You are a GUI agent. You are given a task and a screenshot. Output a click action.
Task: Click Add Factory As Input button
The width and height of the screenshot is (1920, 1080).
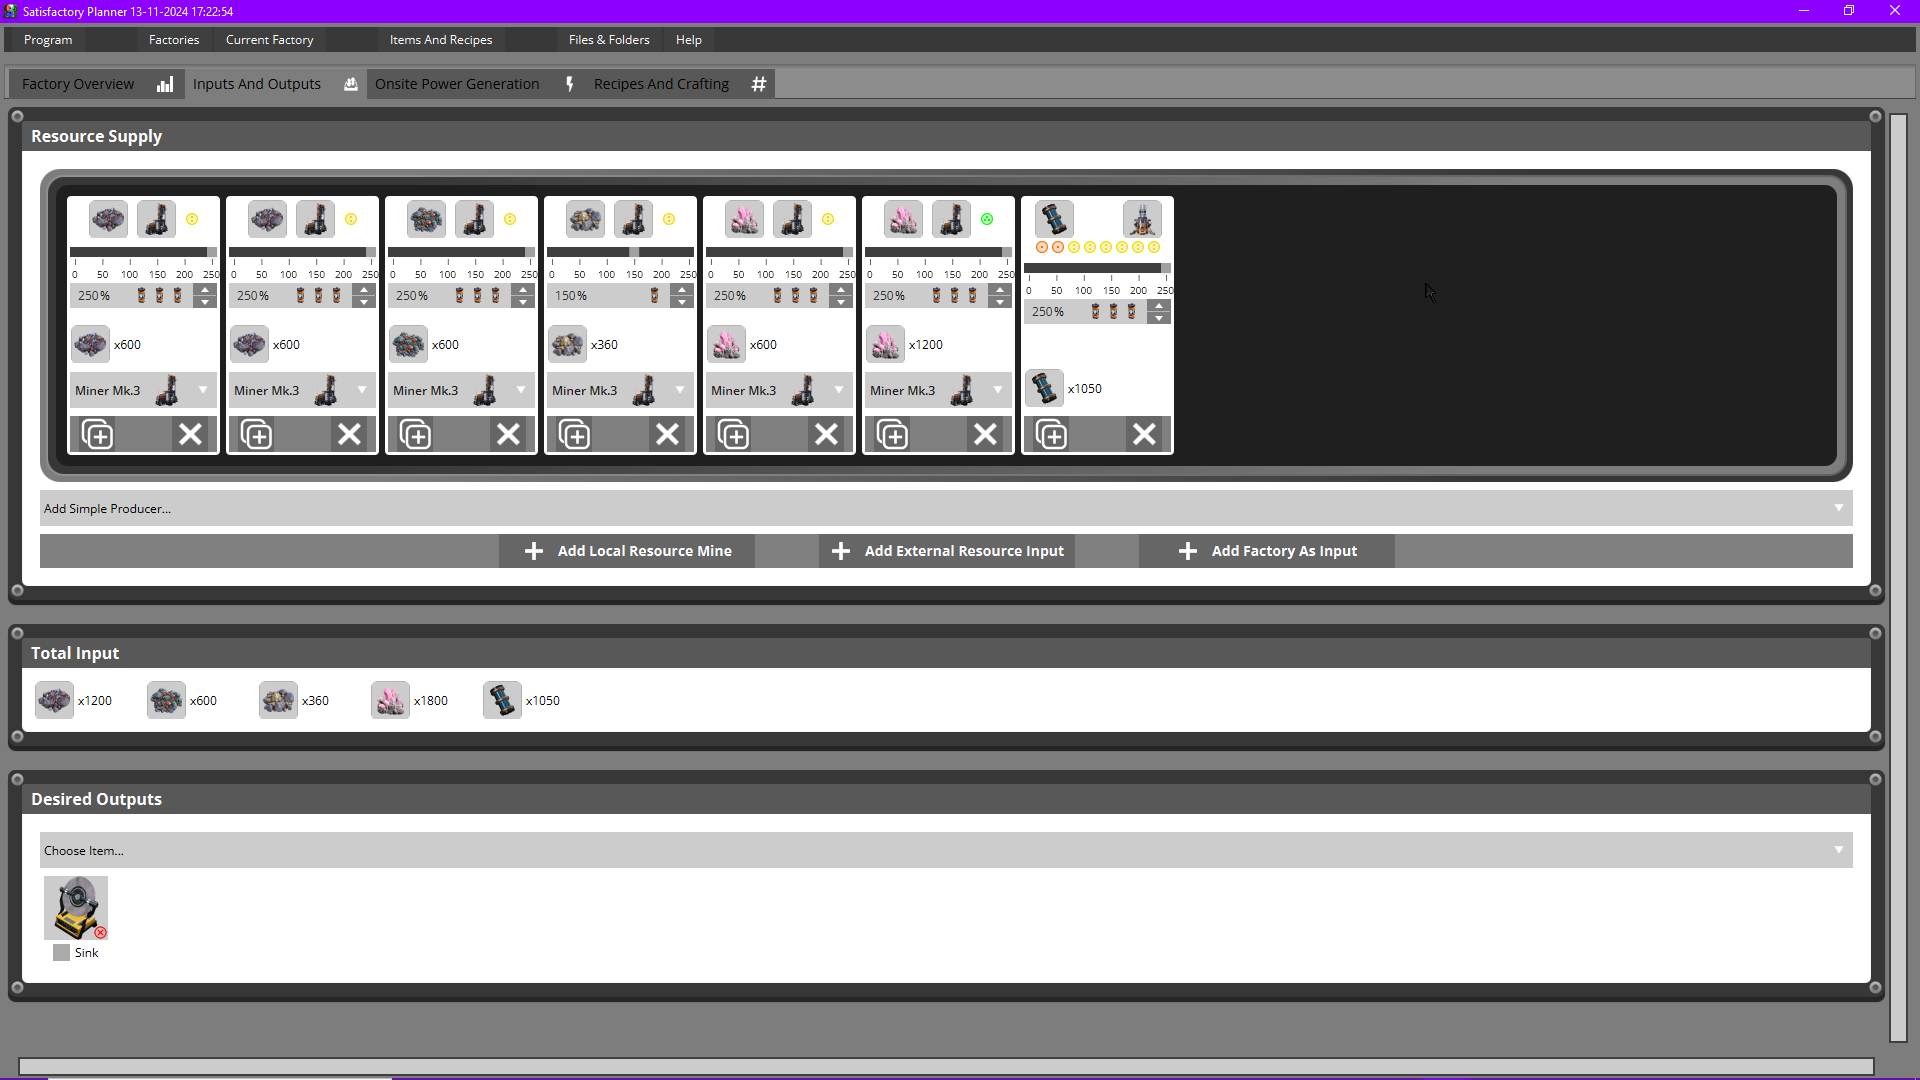coord(1267,551)
